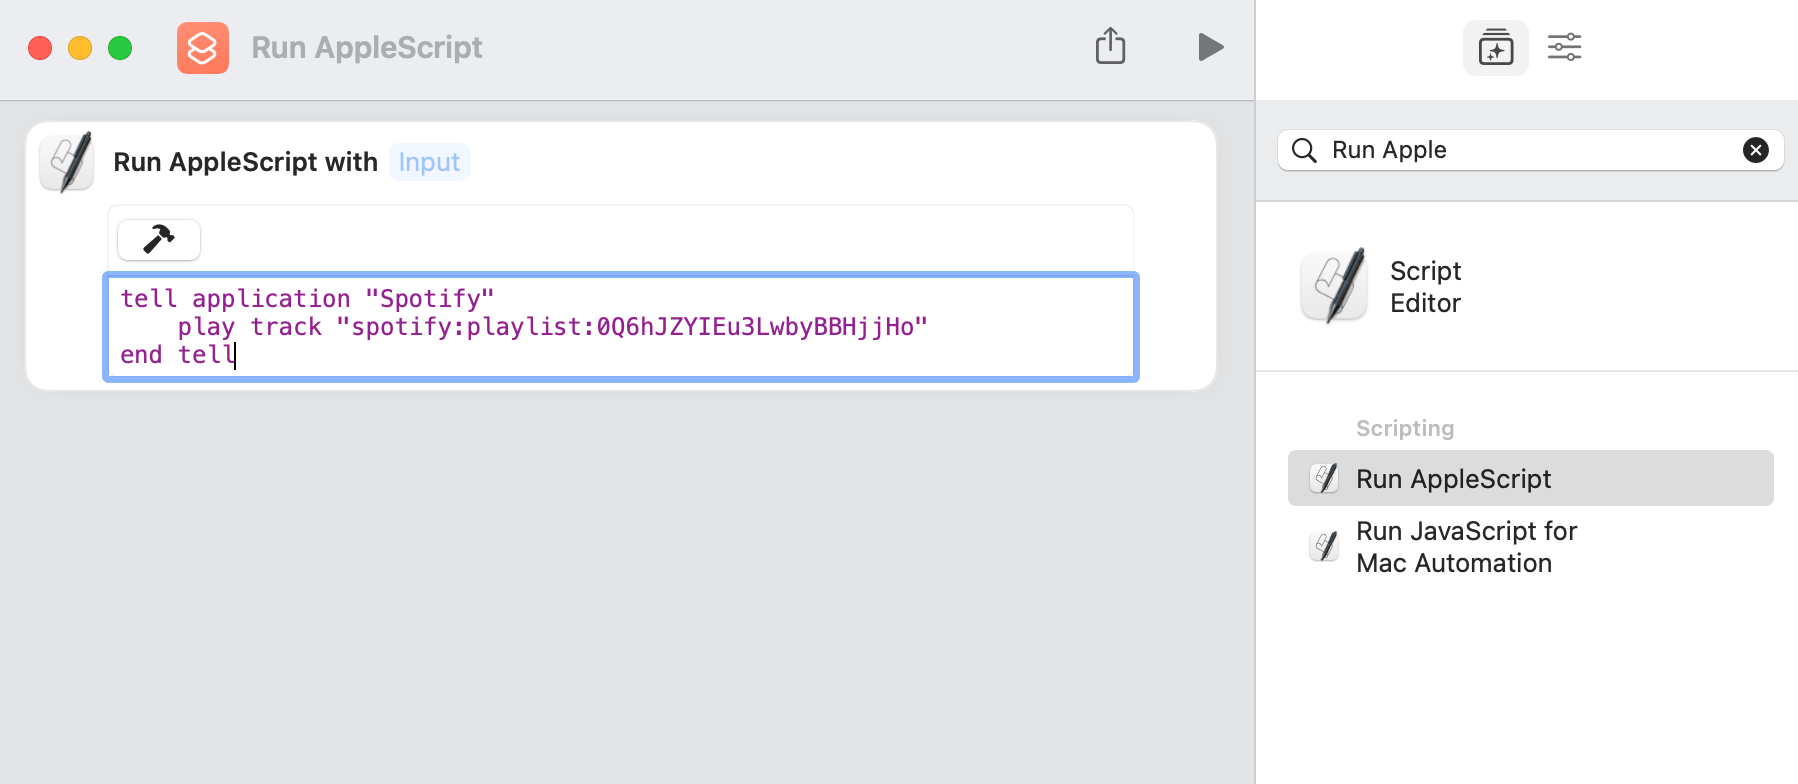Click the Shortcuts app icon in title bar
Screen dimensions: 1798x784
[203, 48]
